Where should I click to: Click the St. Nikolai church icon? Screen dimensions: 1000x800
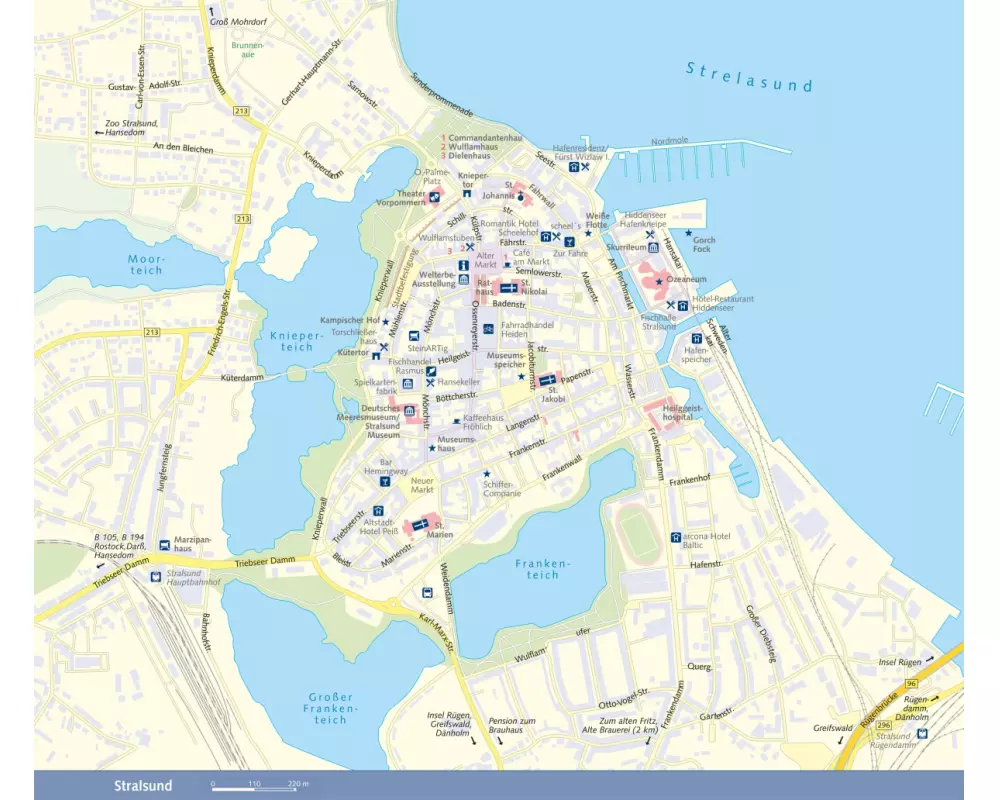click(x=507, y=288)
